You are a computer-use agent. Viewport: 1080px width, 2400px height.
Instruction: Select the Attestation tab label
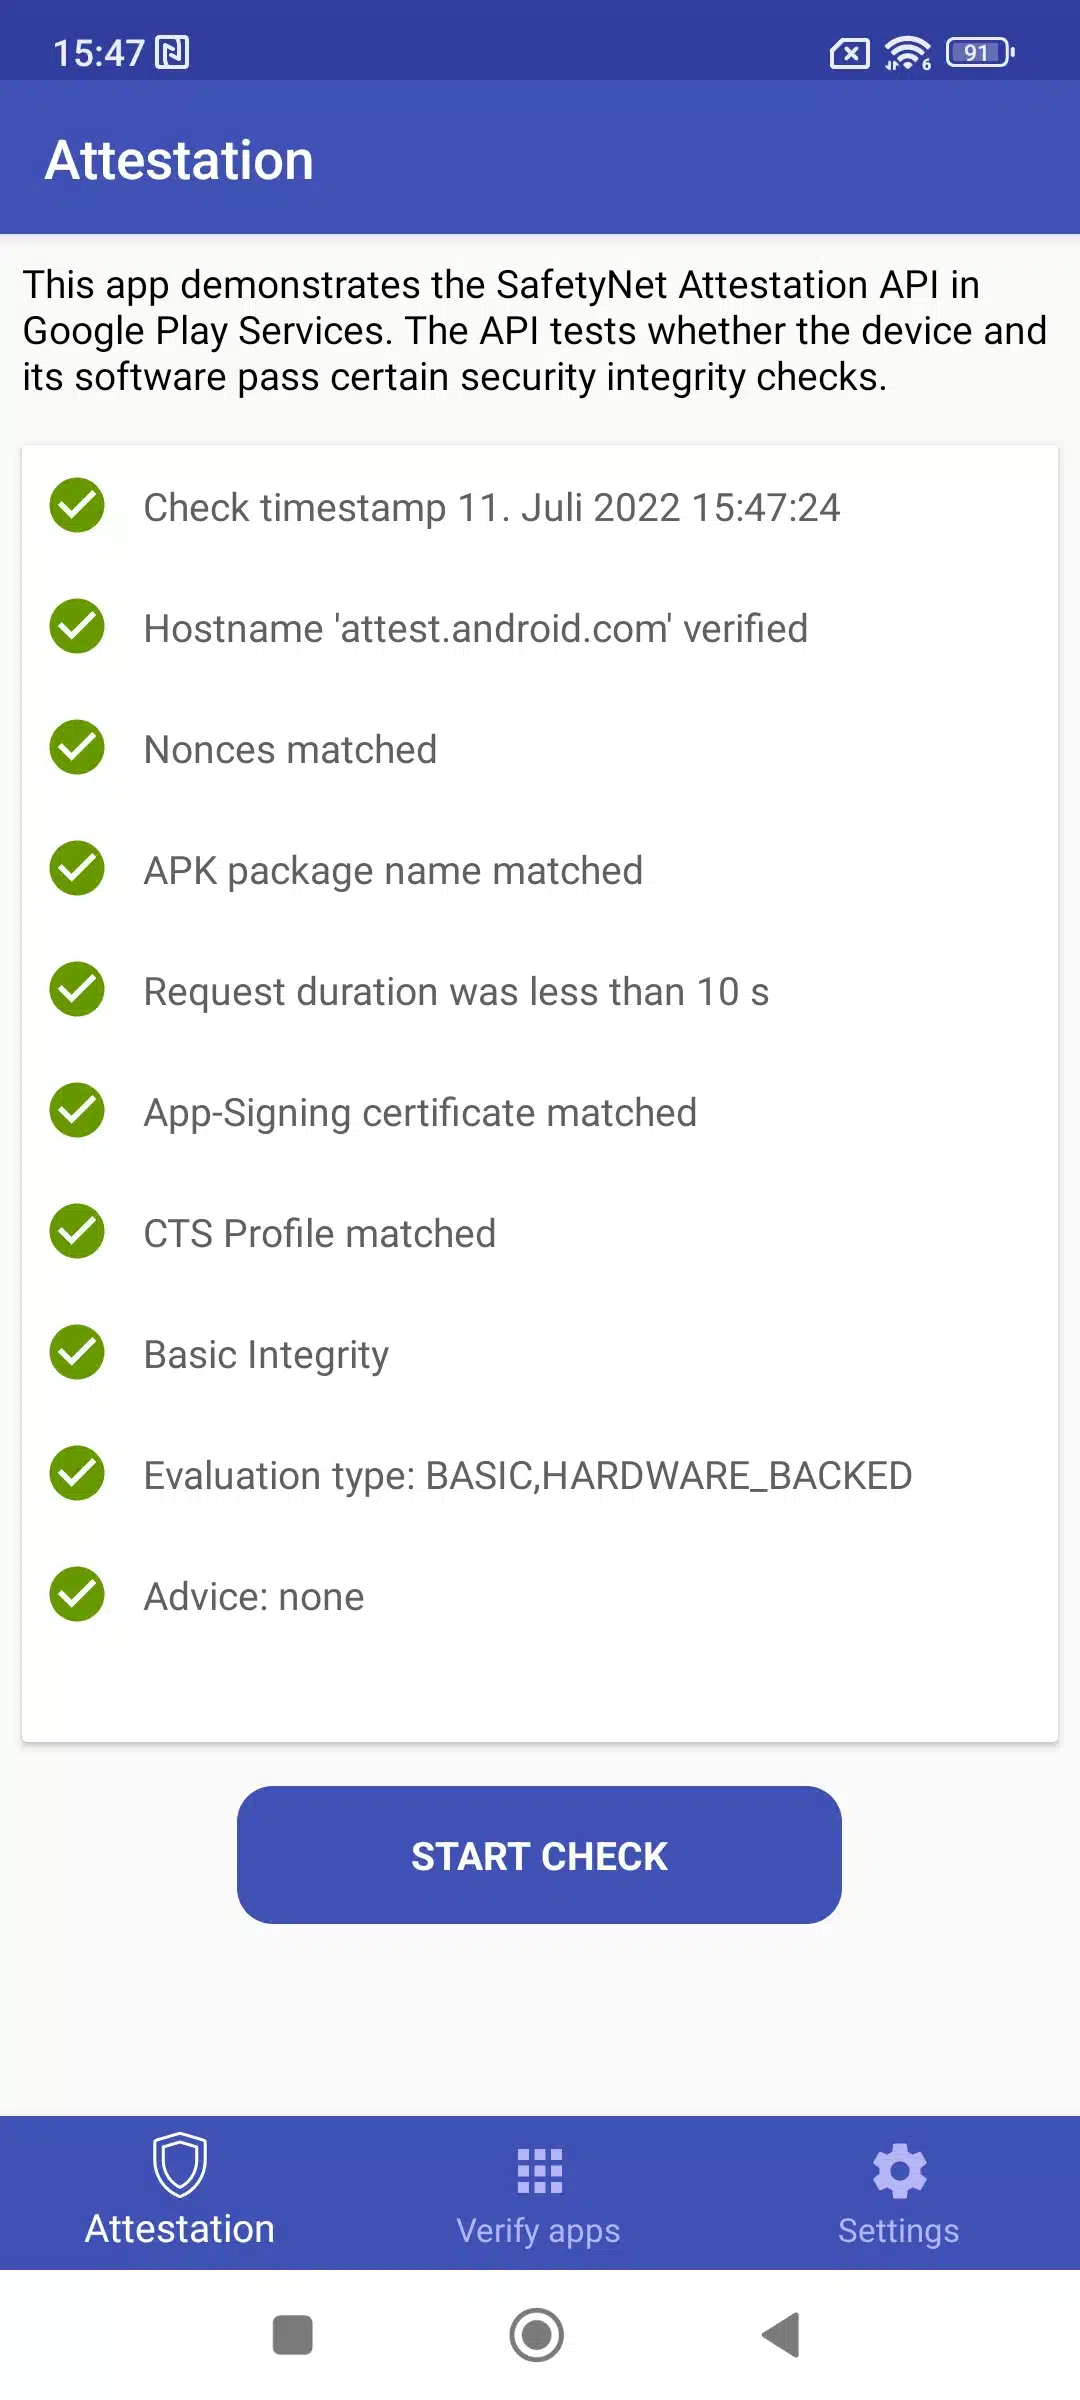[180, 2229]
